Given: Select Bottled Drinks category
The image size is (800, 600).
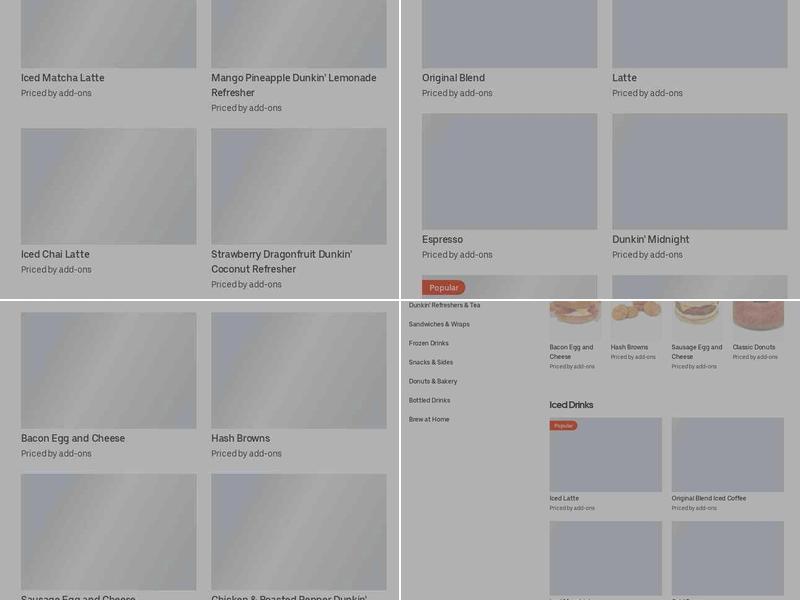Looking at the screenshot, I should (x=430, y=400).
